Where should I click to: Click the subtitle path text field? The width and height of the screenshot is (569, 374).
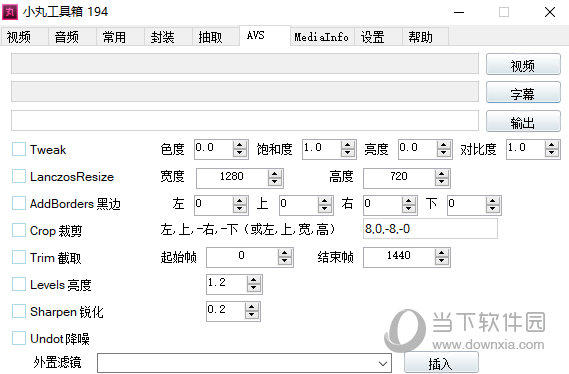(x=245, y=91)
